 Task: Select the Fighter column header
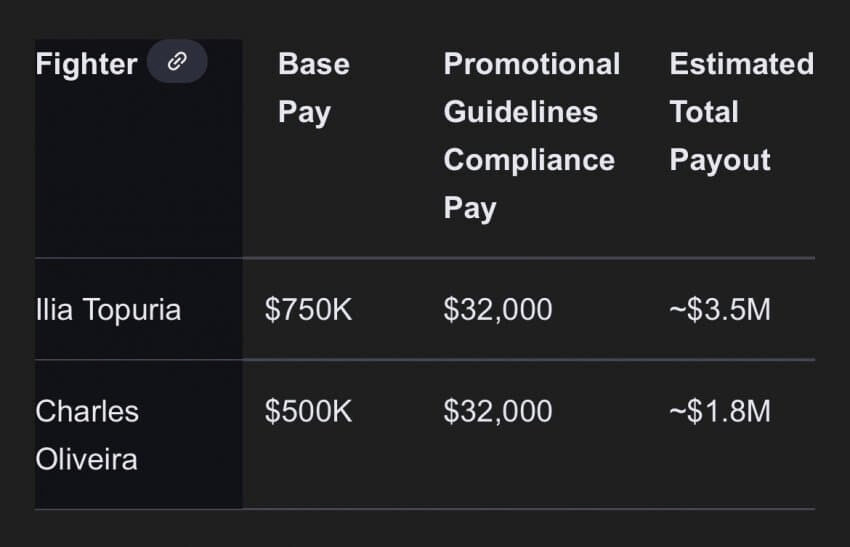tap(86, 64)
